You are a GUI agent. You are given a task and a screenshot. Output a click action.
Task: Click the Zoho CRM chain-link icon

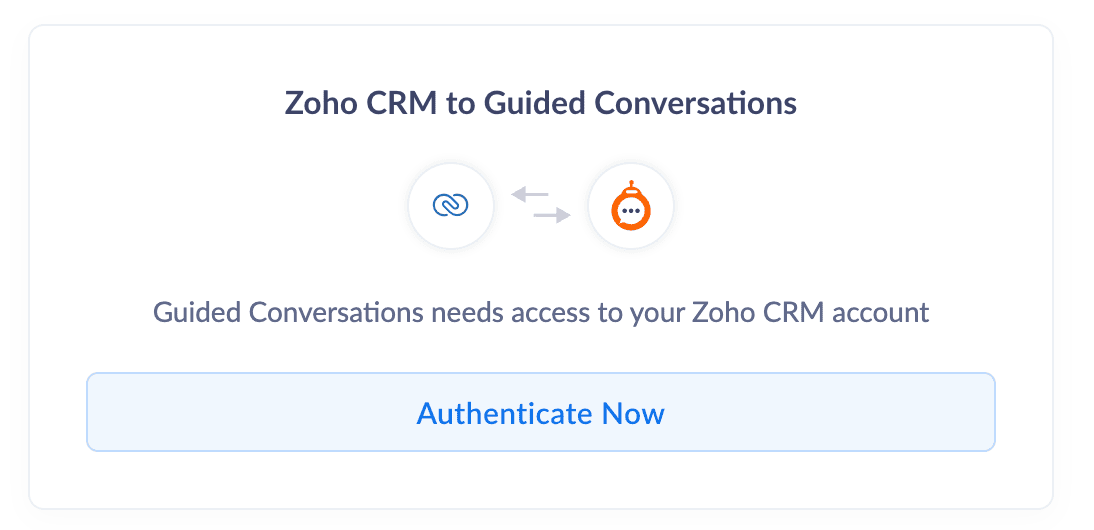450,206
